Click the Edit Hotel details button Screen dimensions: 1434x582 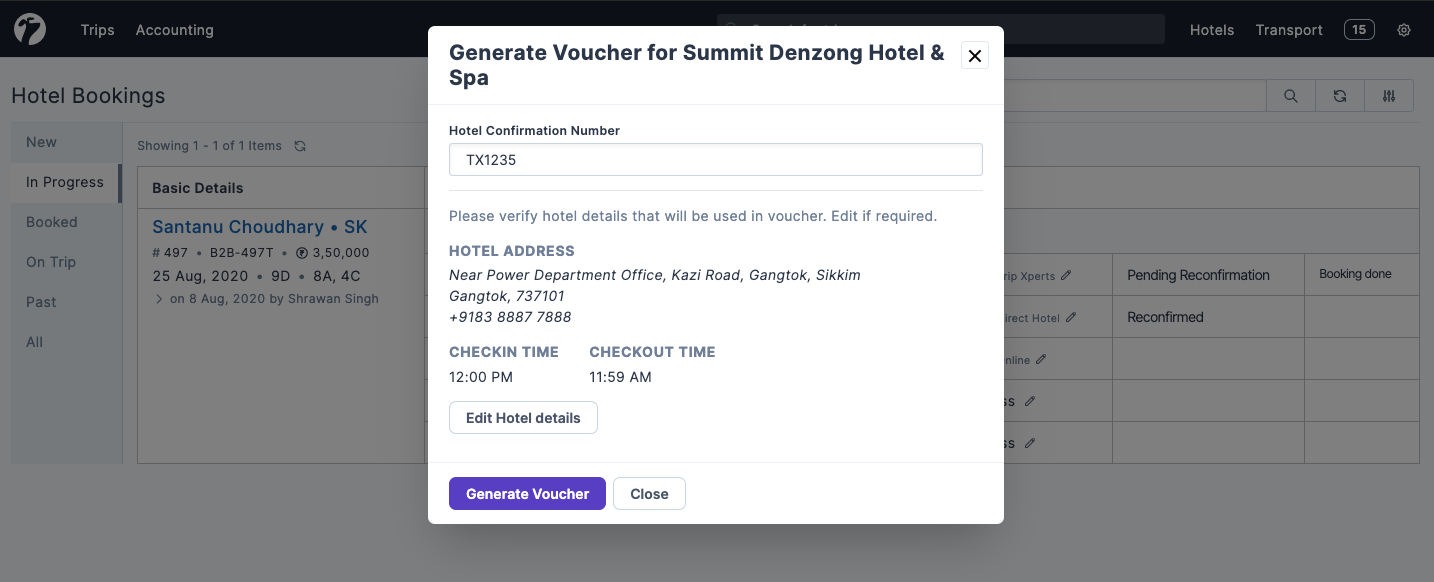click(x=523, y=417)
